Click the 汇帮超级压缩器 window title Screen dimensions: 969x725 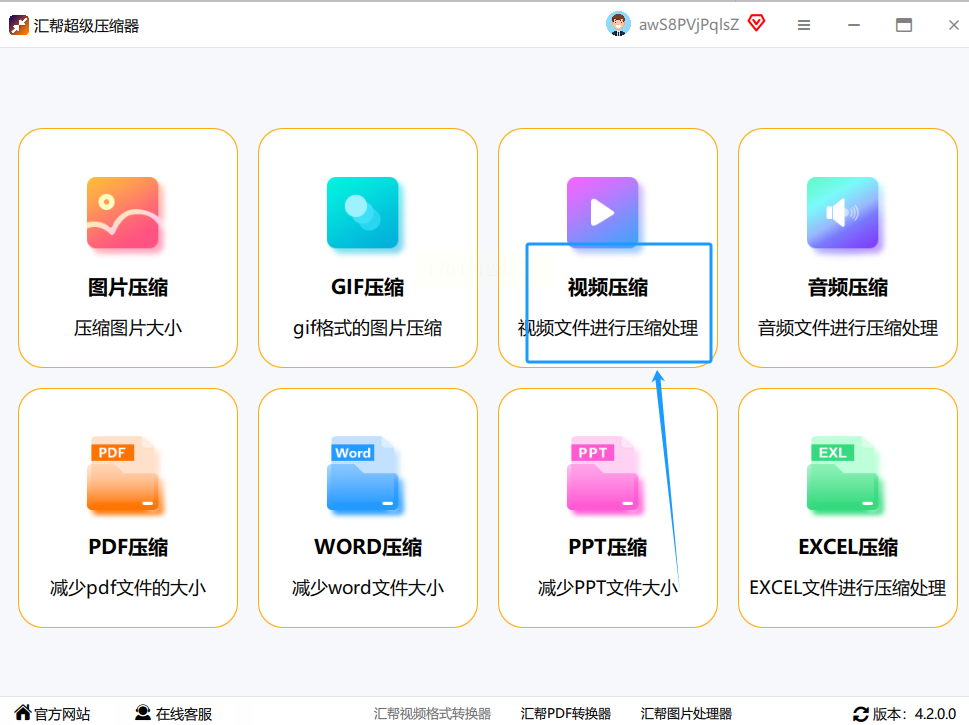pyautogui.click(x=87, y=26)
